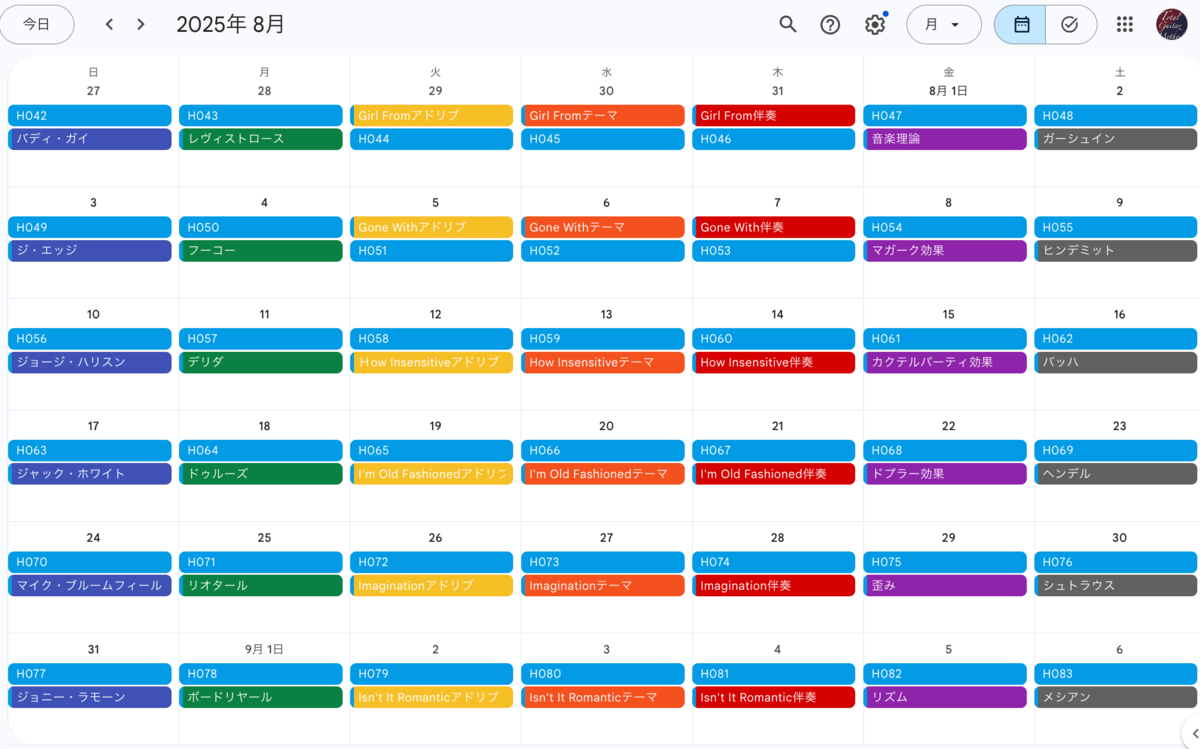Open the Imaginationアドリブ event
The image size is (1200, 749).
pos(432,586)
